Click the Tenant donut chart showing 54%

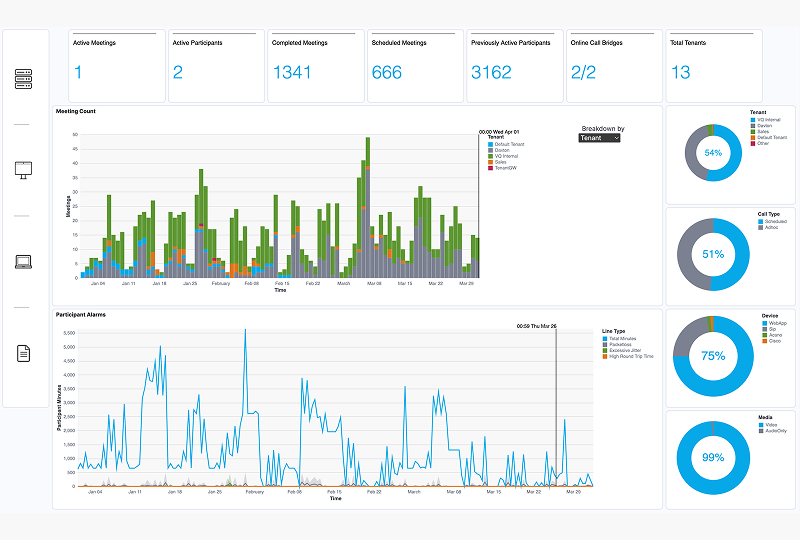click(x=713, y=153)
